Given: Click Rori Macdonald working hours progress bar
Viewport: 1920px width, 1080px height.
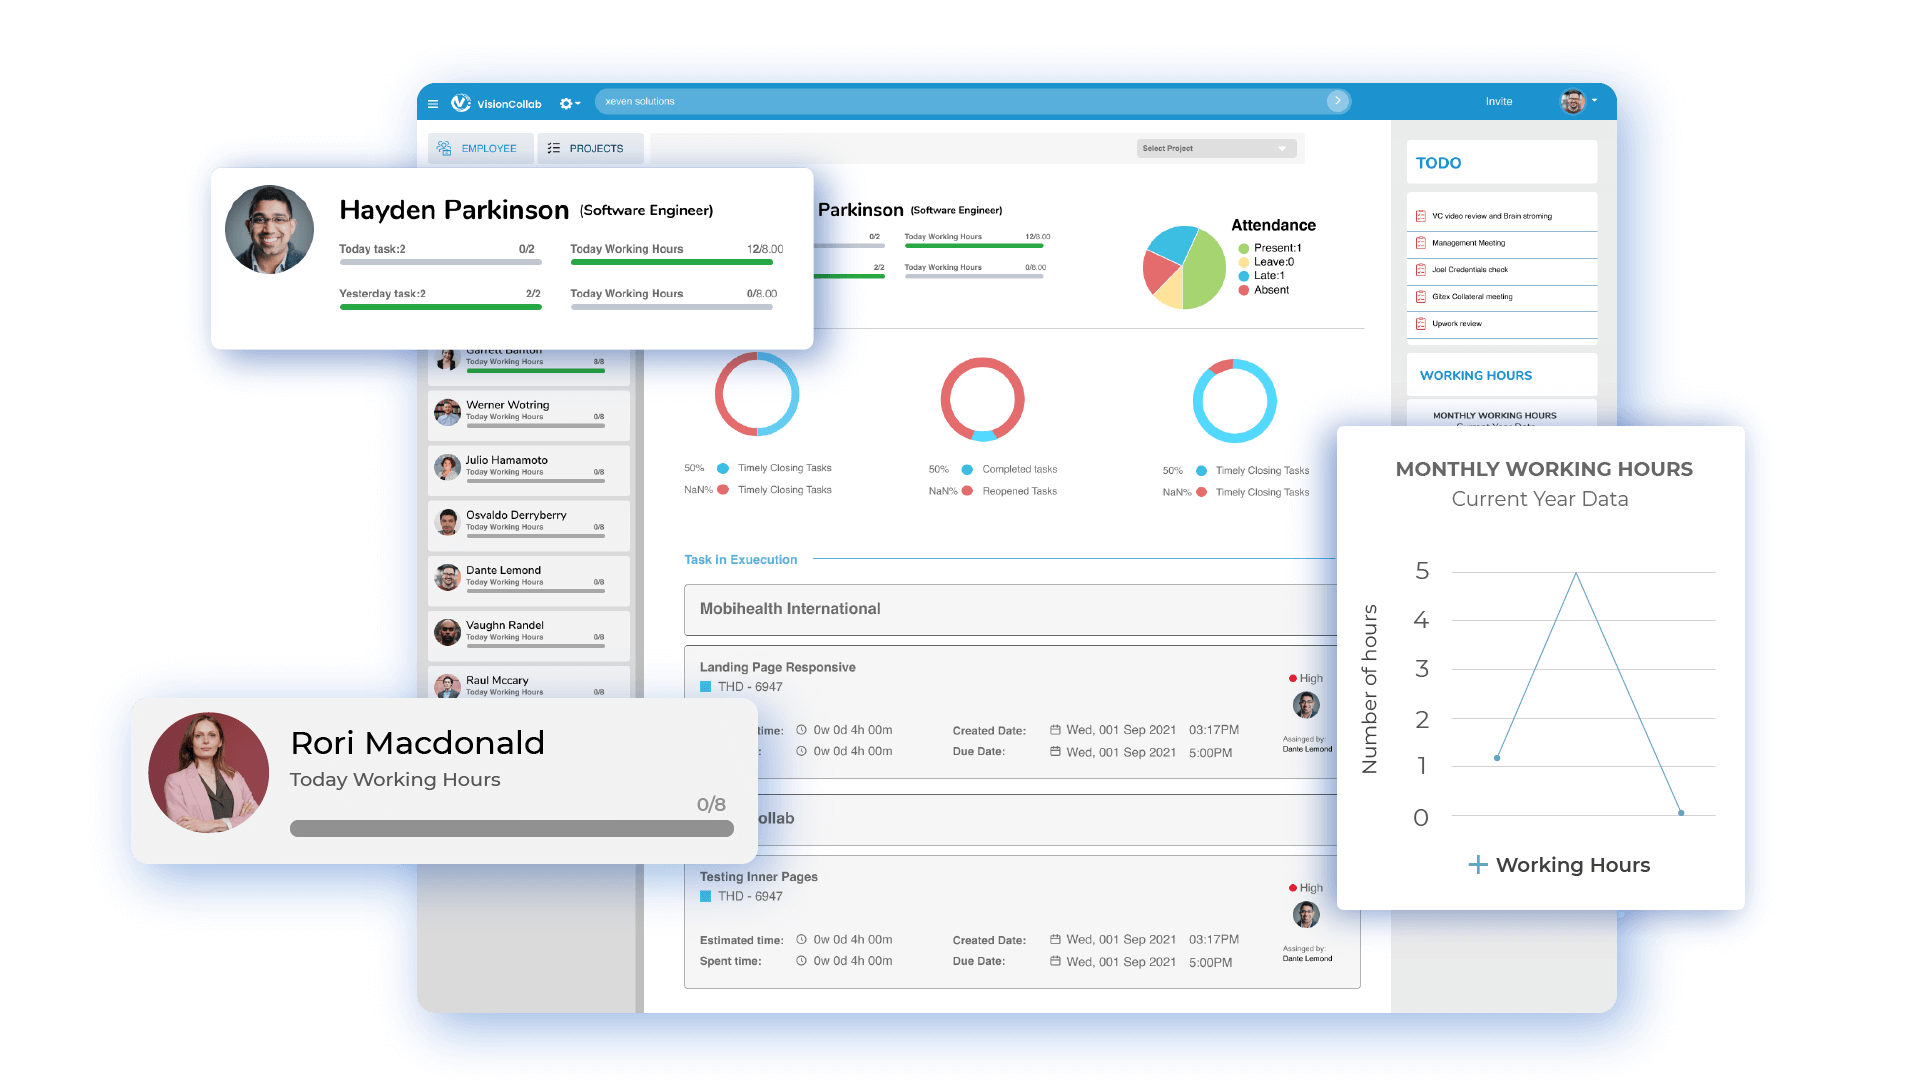Looking at the screenshot, I should pos(511,828).
